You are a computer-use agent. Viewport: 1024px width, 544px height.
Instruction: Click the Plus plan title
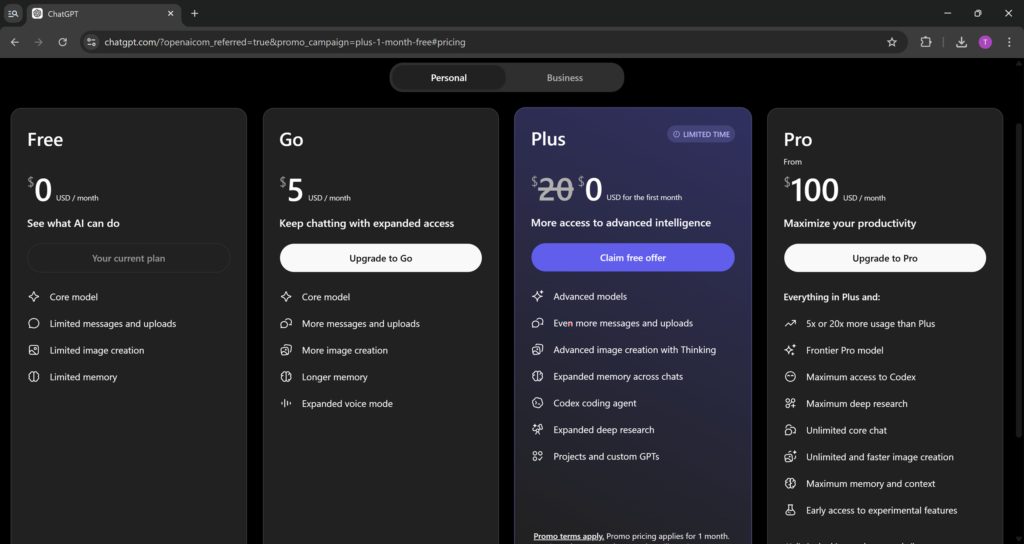coord(549,138)
